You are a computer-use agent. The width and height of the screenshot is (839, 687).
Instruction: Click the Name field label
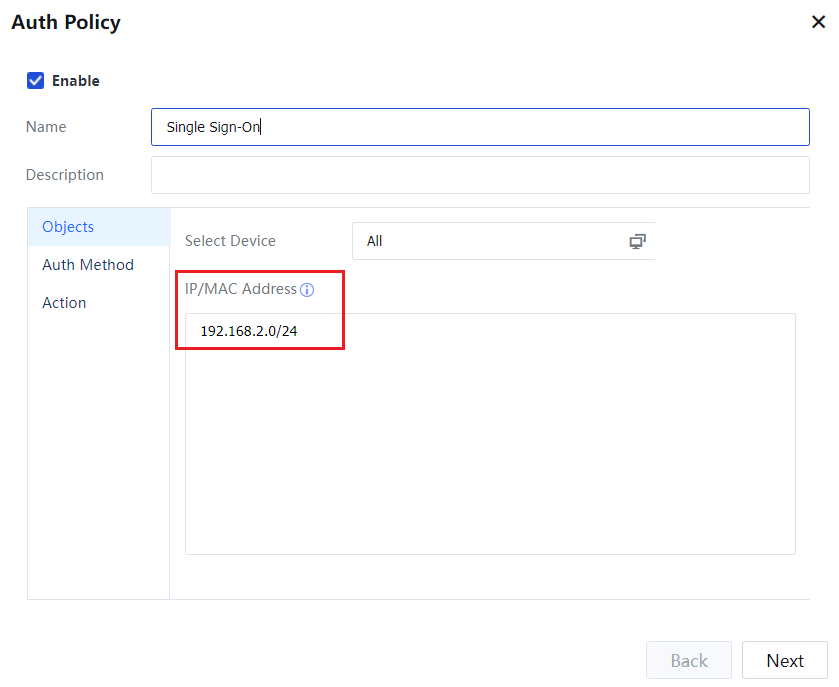46,127
